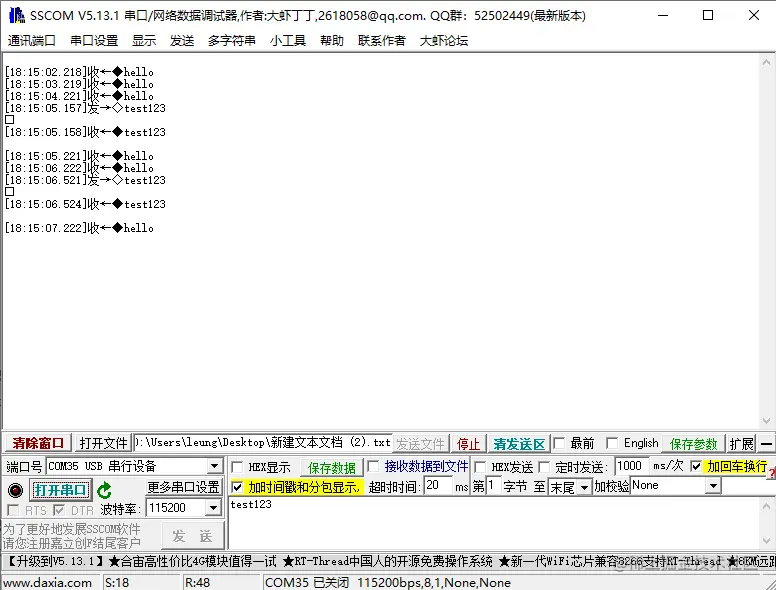Click receive window scrollbar down arrow
The image size is (776, 590).
point(766,421)
